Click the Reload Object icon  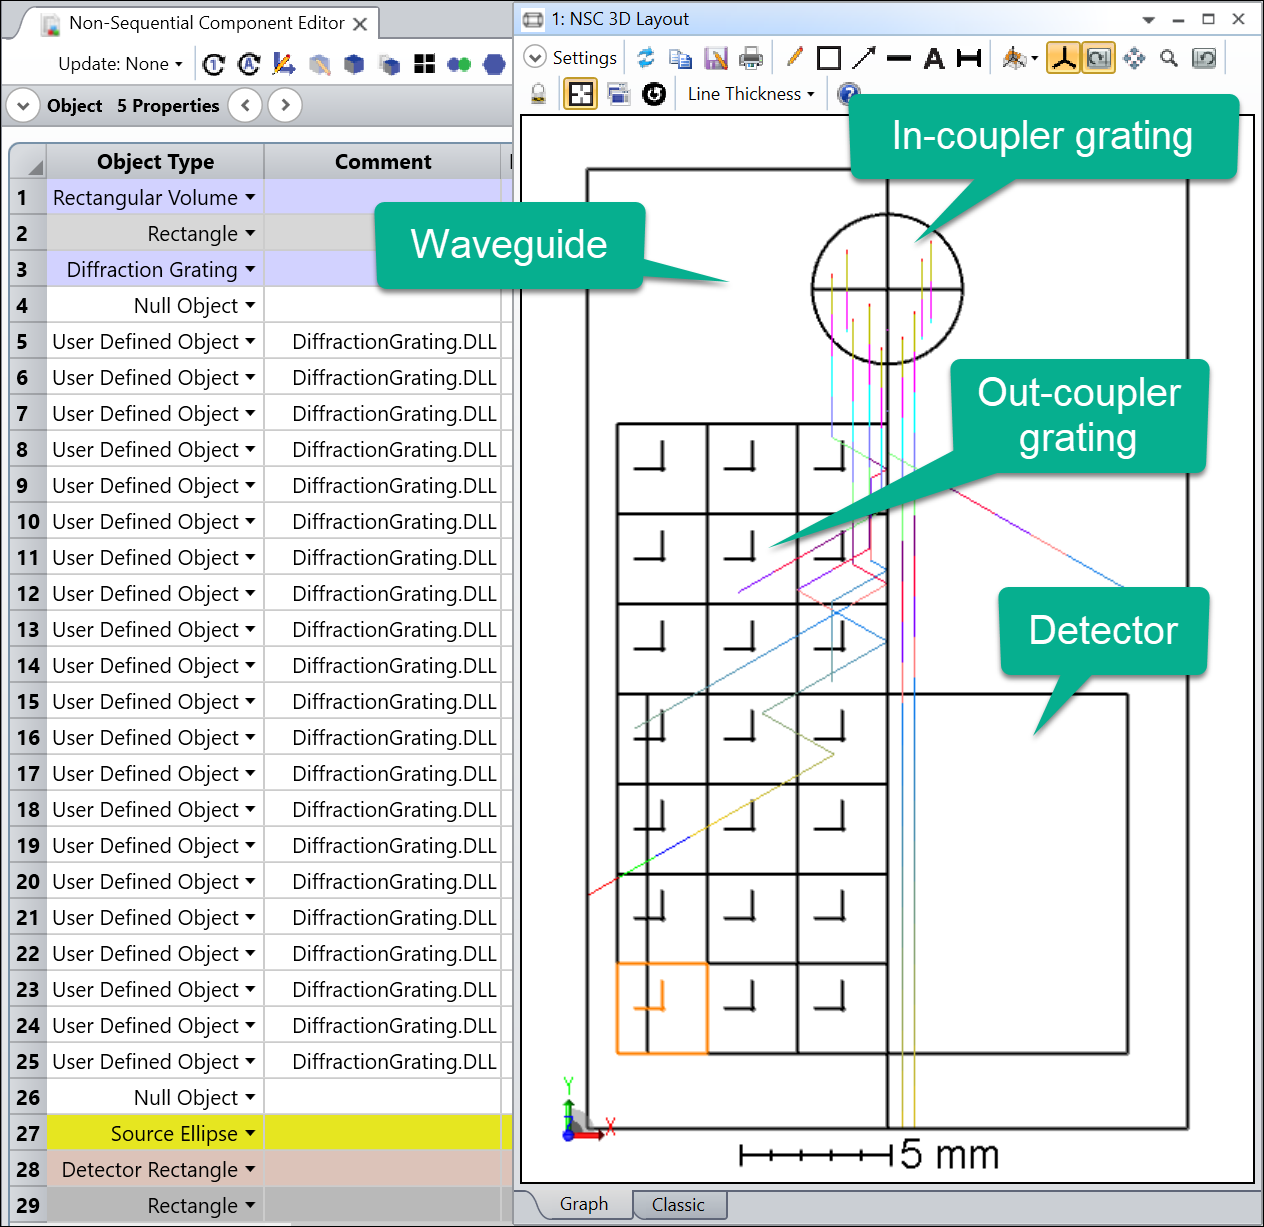[214, 65]
